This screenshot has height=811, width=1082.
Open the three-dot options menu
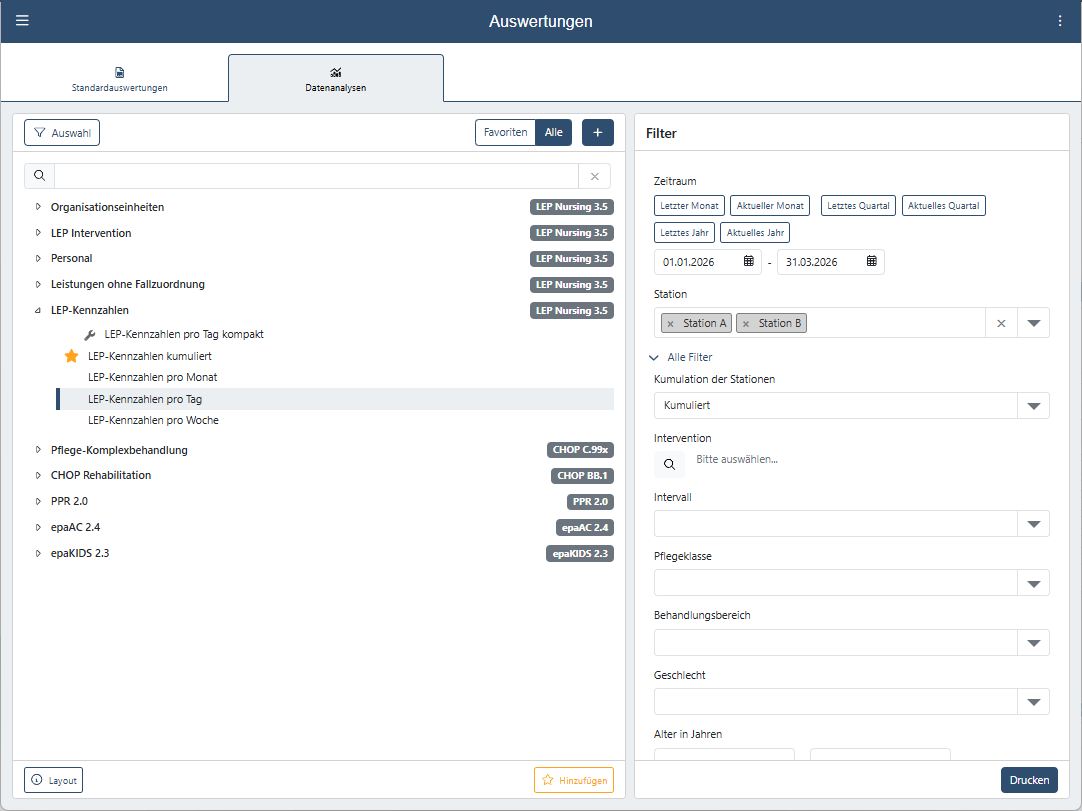(x=1060, y=21)
